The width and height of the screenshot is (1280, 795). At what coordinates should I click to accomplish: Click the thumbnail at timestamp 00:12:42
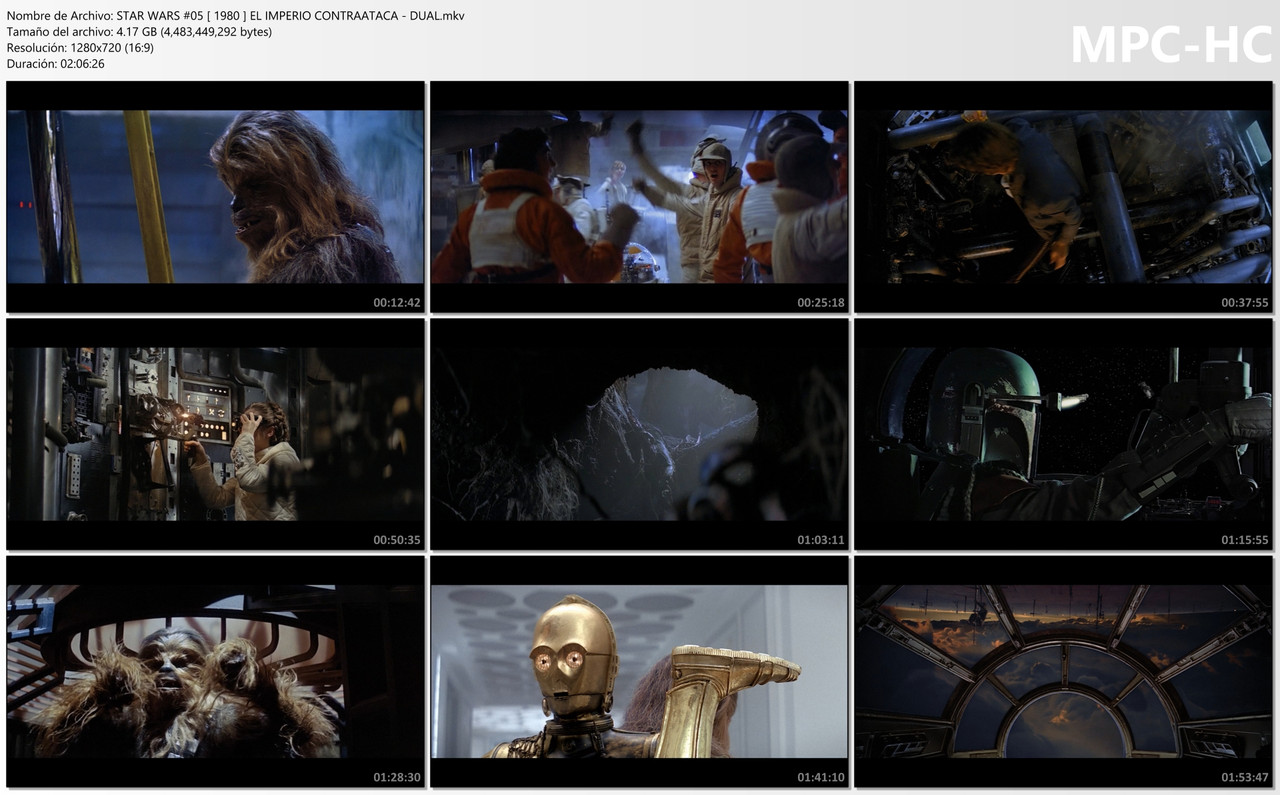coord(215,197)
